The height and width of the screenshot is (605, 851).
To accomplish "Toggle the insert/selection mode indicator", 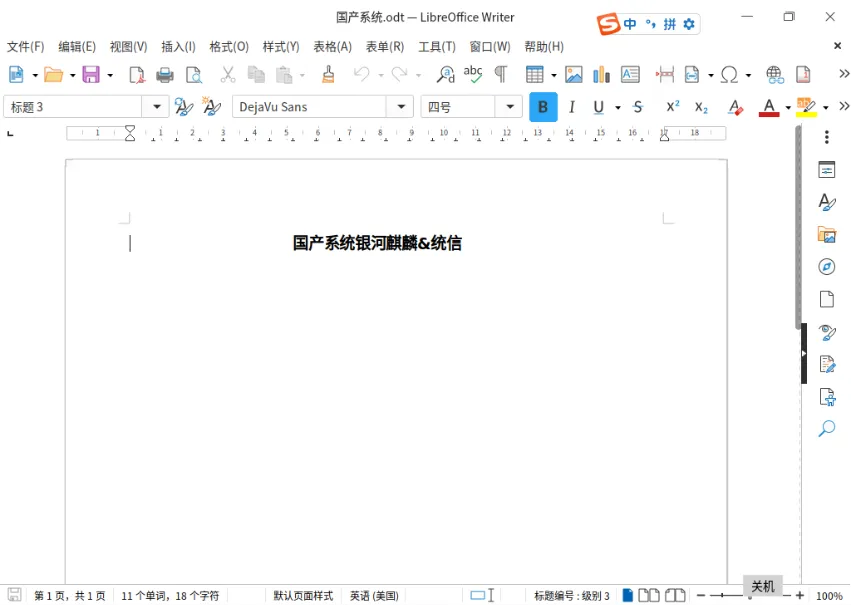I will tap(482, 595).
